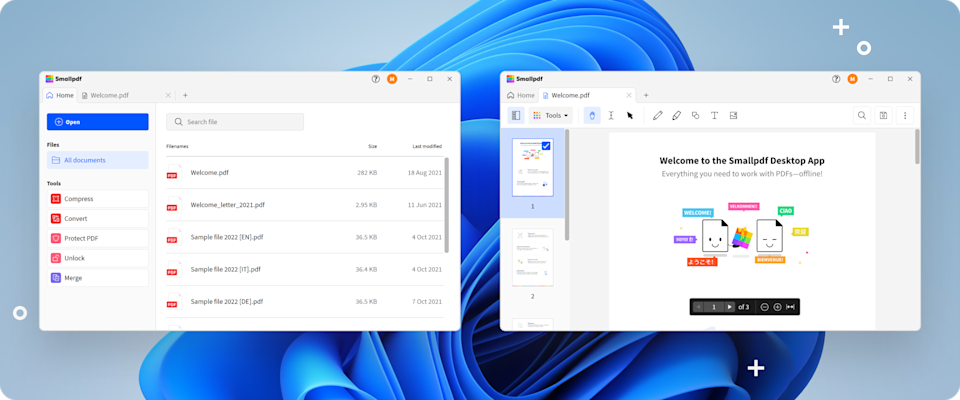Click the page number field showing 1
This screenshot has width=960, height=400.
click(x=714, y=307)
